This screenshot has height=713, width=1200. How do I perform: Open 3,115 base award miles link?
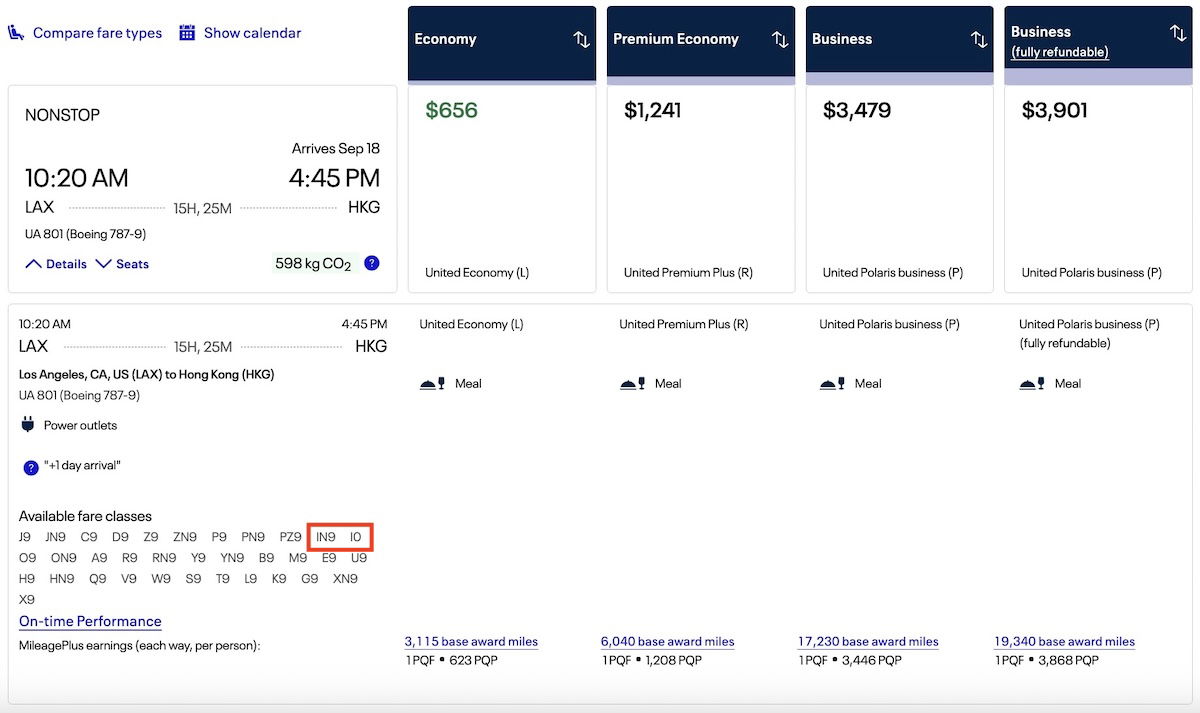click(x=471, y=642)
